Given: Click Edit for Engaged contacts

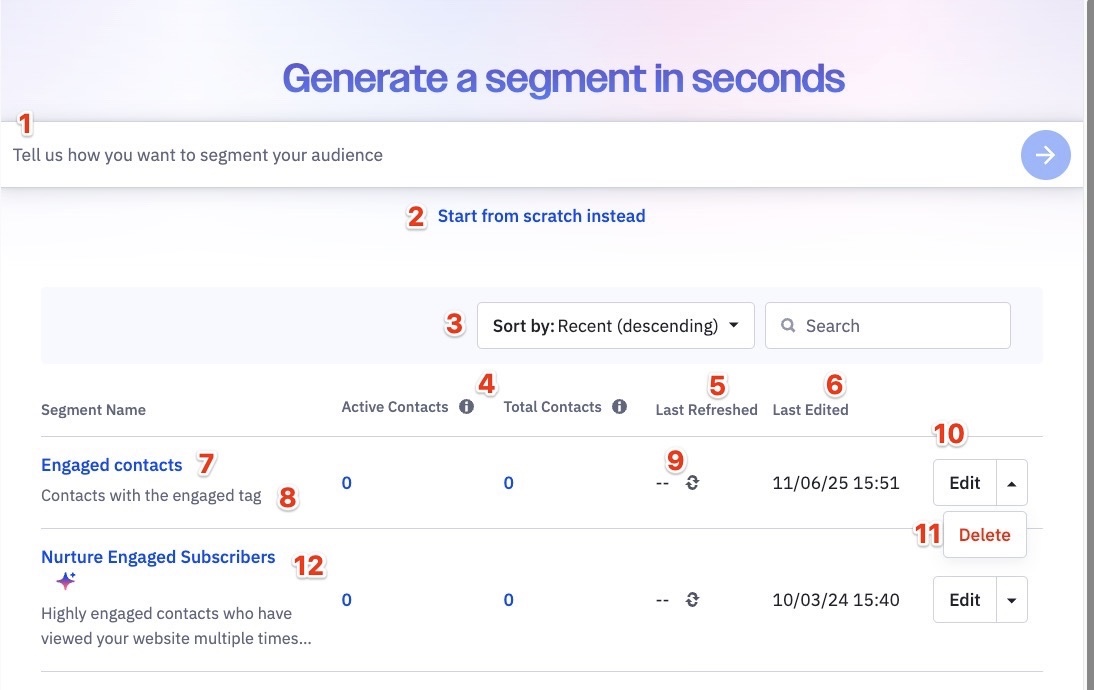Looking at the screenshot, I should coord(965,483).
